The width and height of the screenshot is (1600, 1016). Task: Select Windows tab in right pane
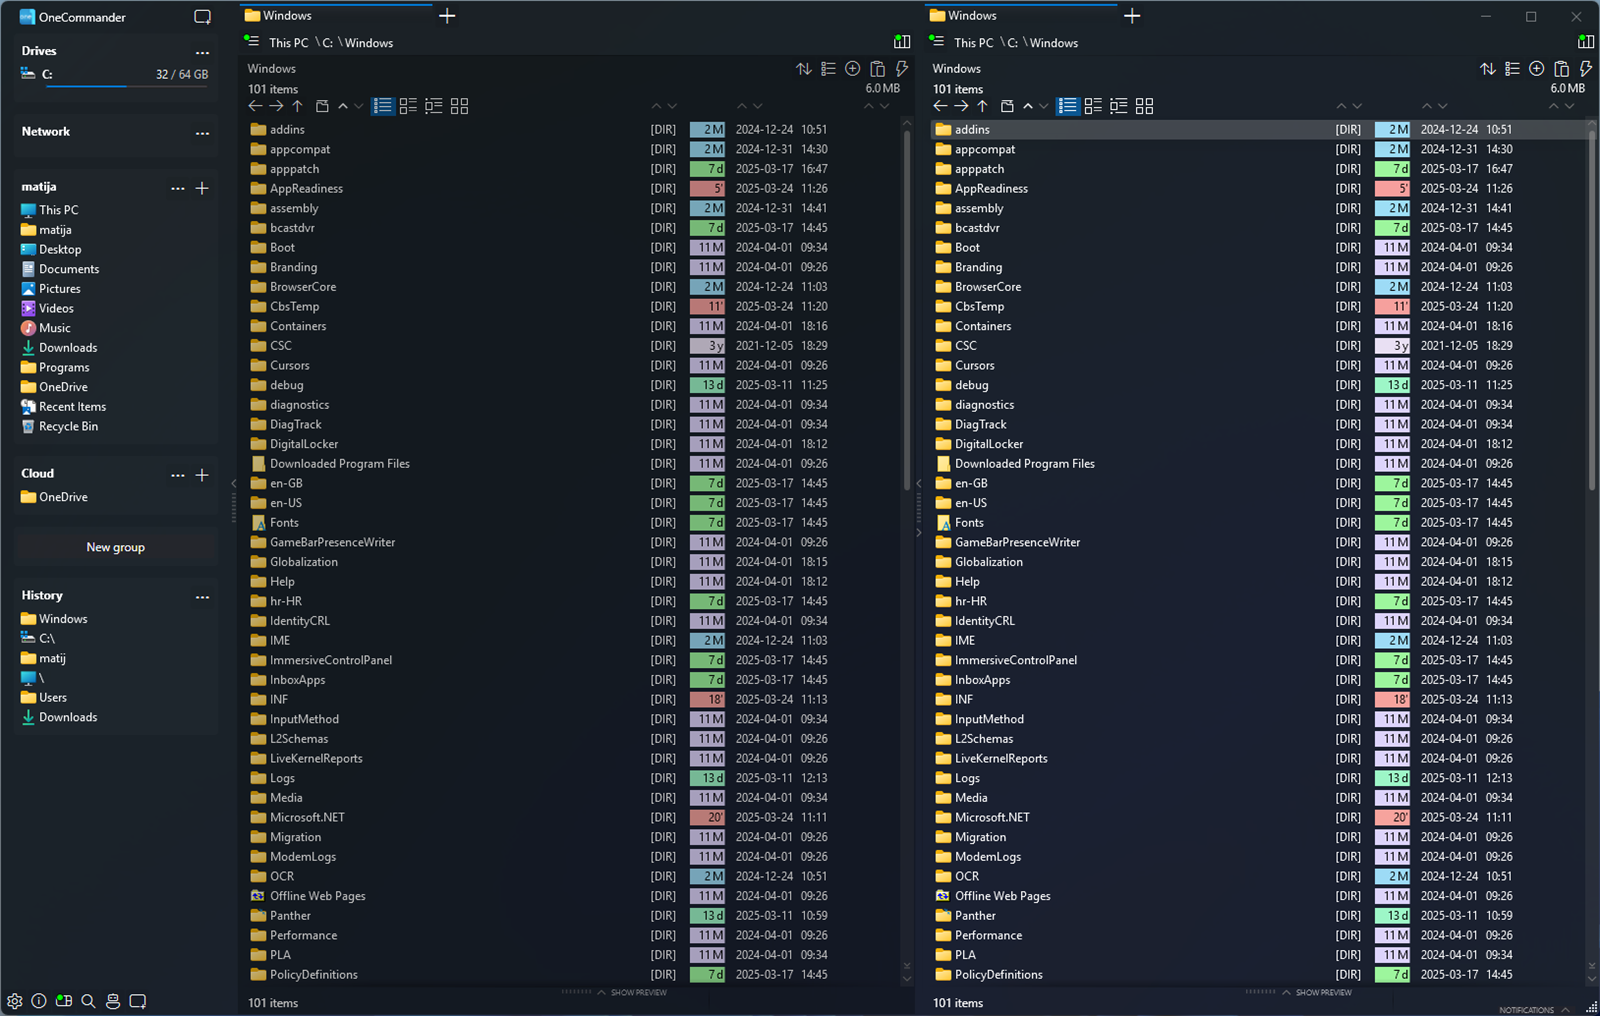pyautogui.click(x=1020, y=15)
